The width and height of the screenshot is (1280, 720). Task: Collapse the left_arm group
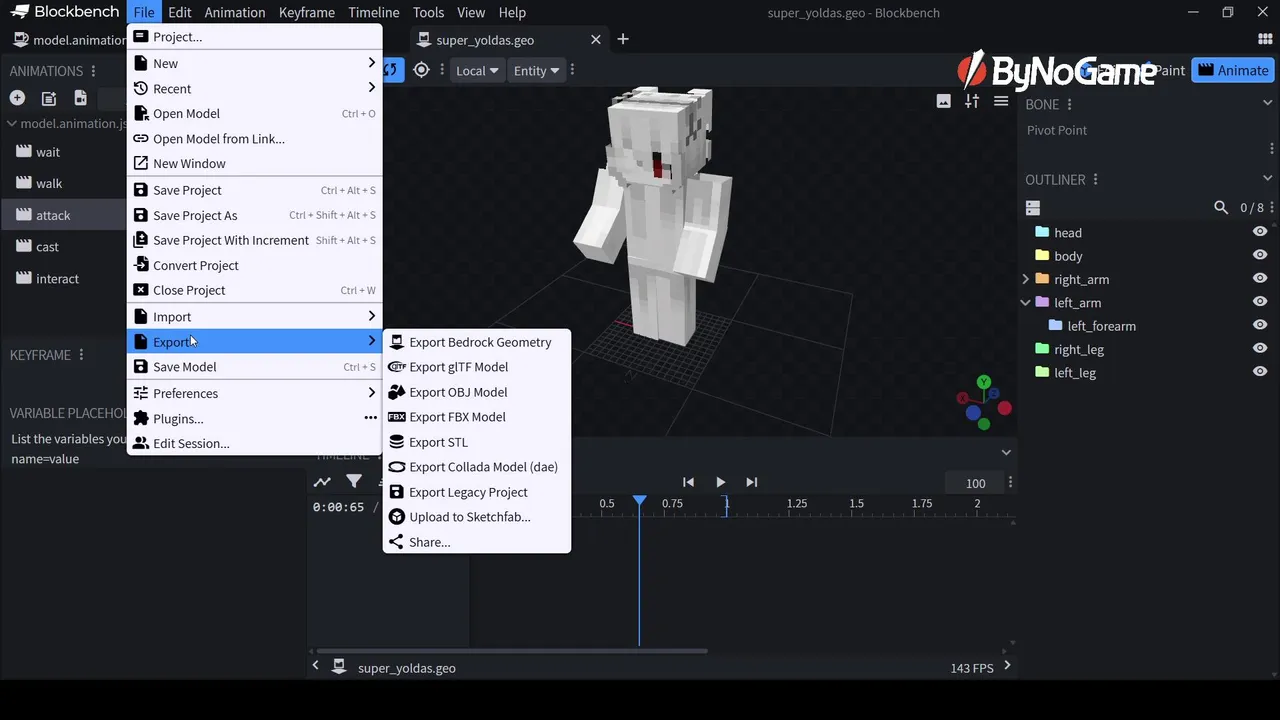coord(1025,302)
